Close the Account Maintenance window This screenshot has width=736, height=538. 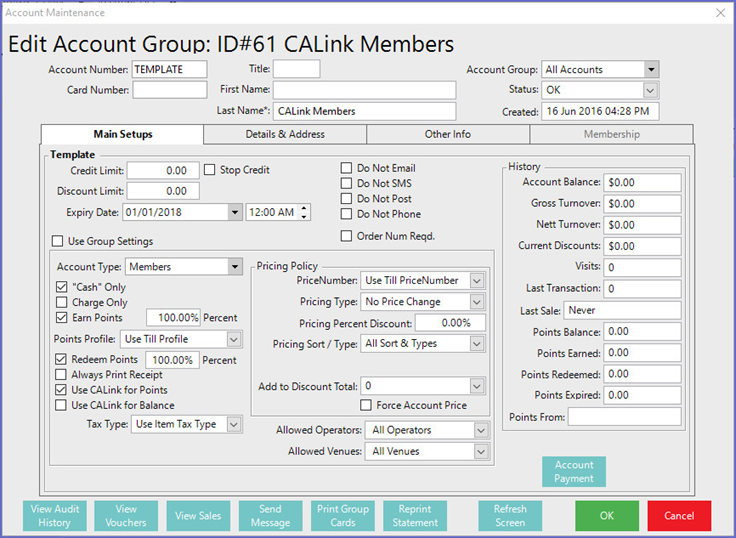point(721,13)
